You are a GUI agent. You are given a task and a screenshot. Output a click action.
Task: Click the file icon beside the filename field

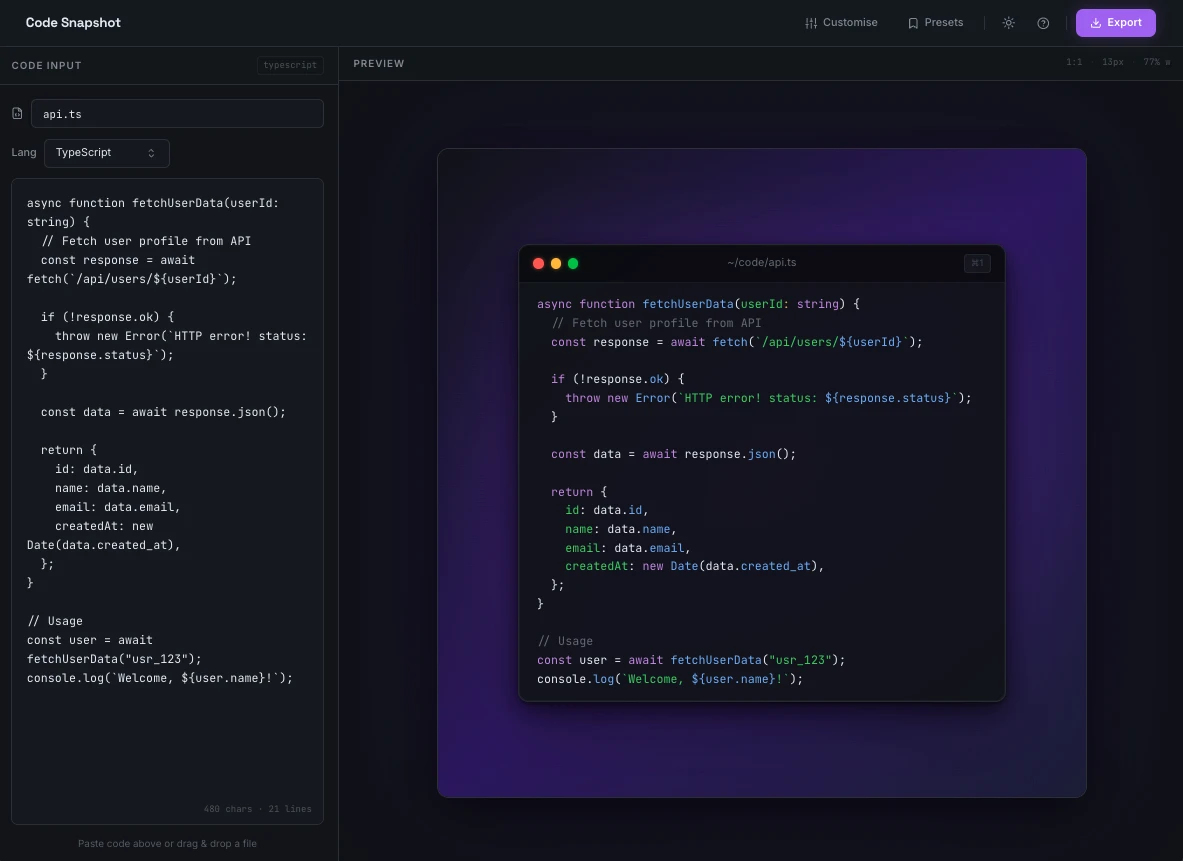tap(17, 113)
